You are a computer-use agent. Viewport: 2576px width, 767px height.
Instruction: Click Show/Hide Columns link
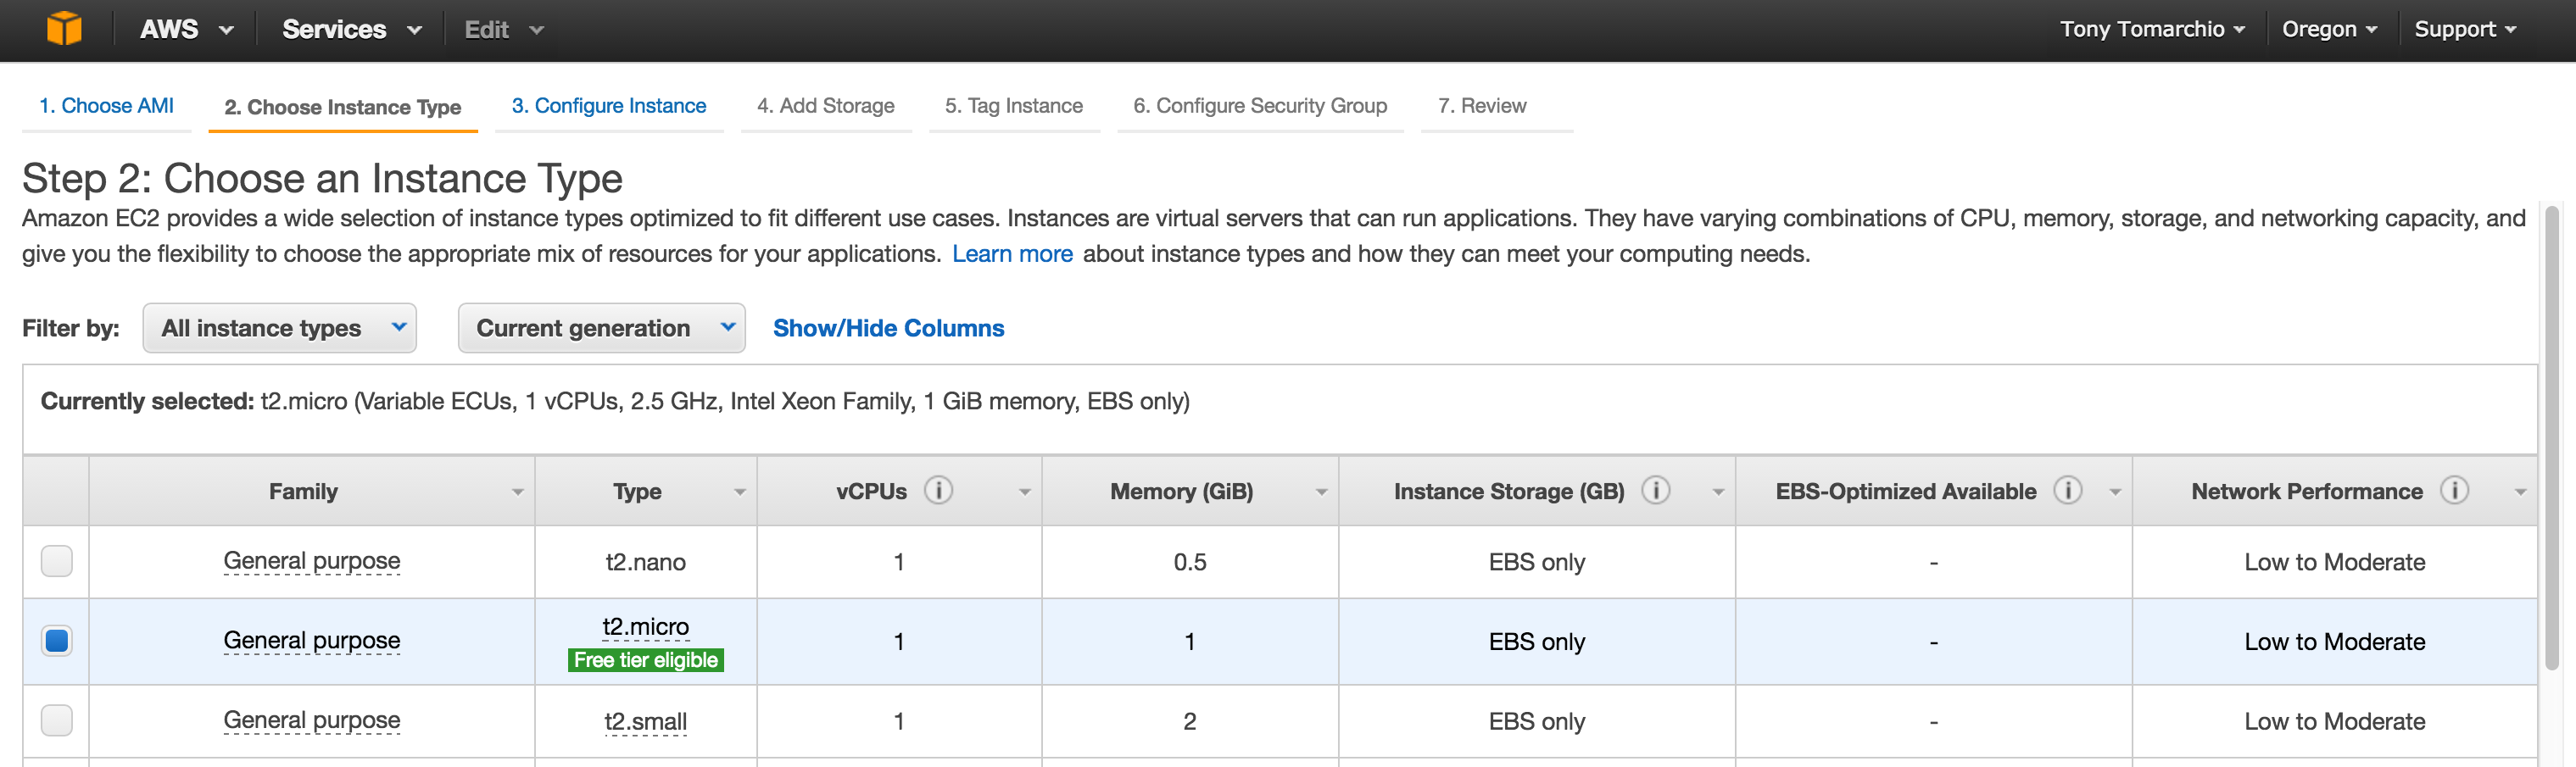point(888,328)
